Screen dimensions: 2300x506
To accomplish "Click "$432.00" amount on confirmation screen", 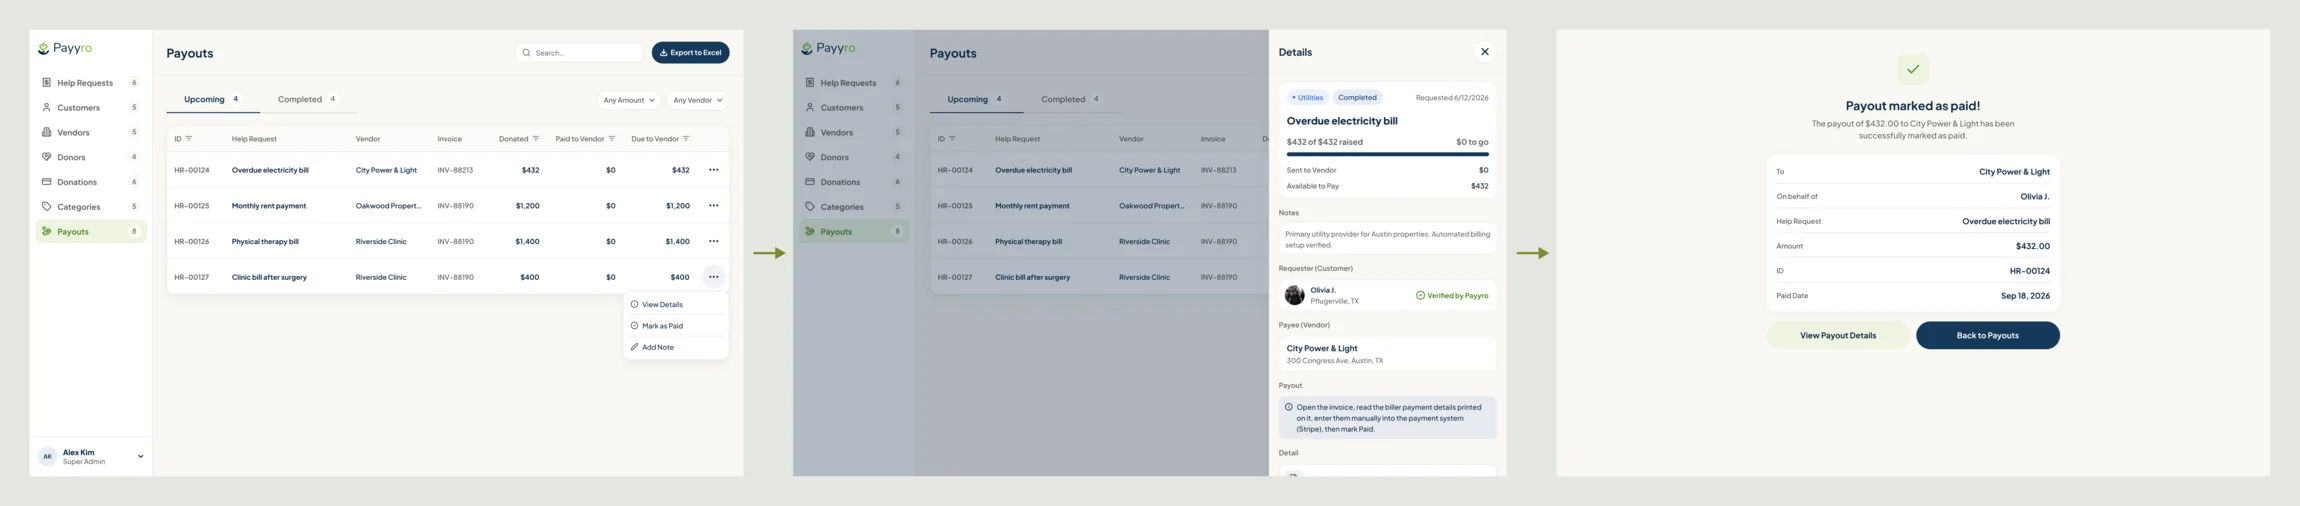I will 2032,246.
